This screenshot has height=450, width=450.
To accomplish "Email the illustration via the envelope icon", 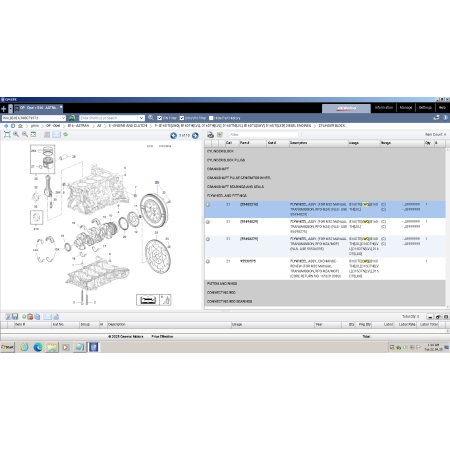I will 57,134.
